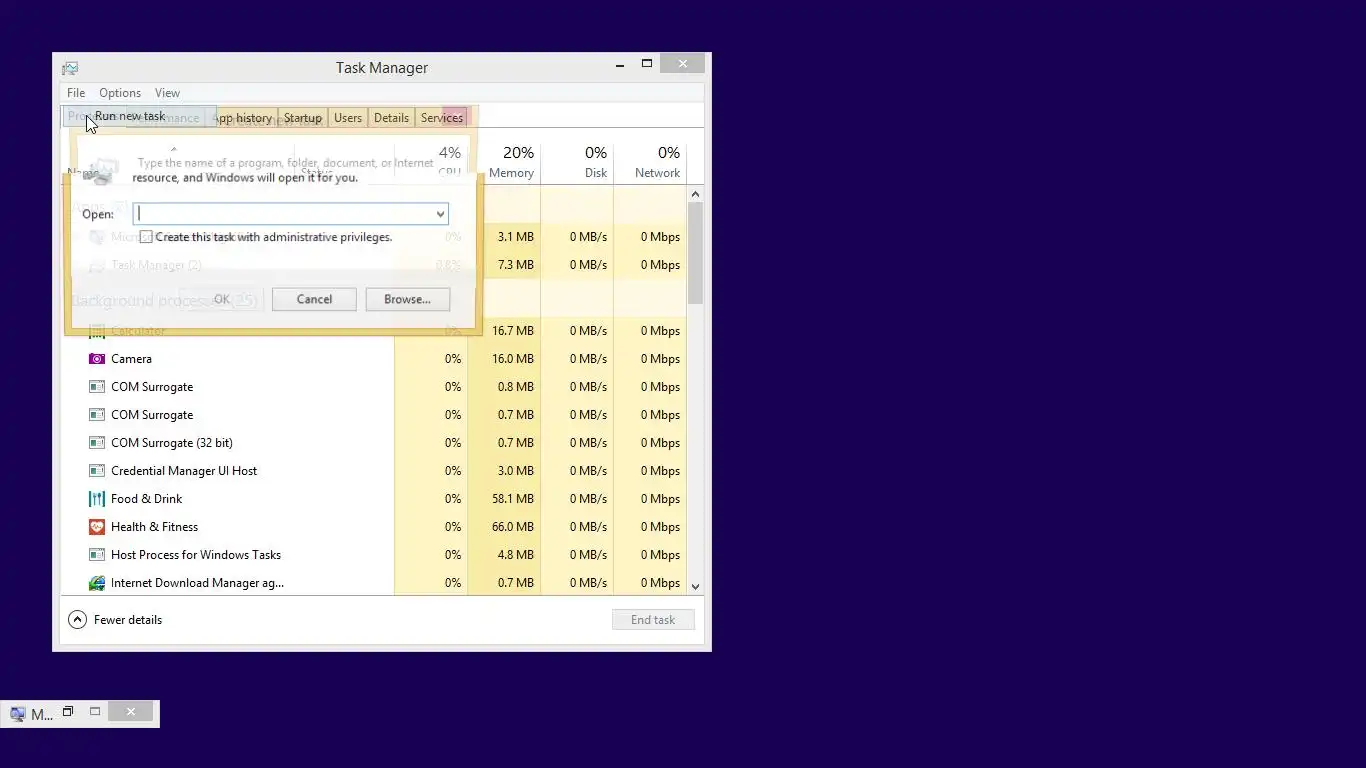Maximize the minimized M... window
The image size is (1366, 768).
(x=95, y=712)
